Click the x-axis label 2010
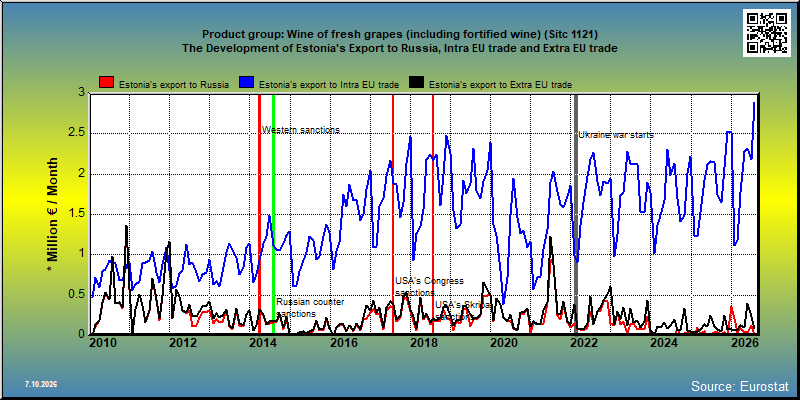The width and height of the screenshot is (800, 400). (x=102, y=342)
